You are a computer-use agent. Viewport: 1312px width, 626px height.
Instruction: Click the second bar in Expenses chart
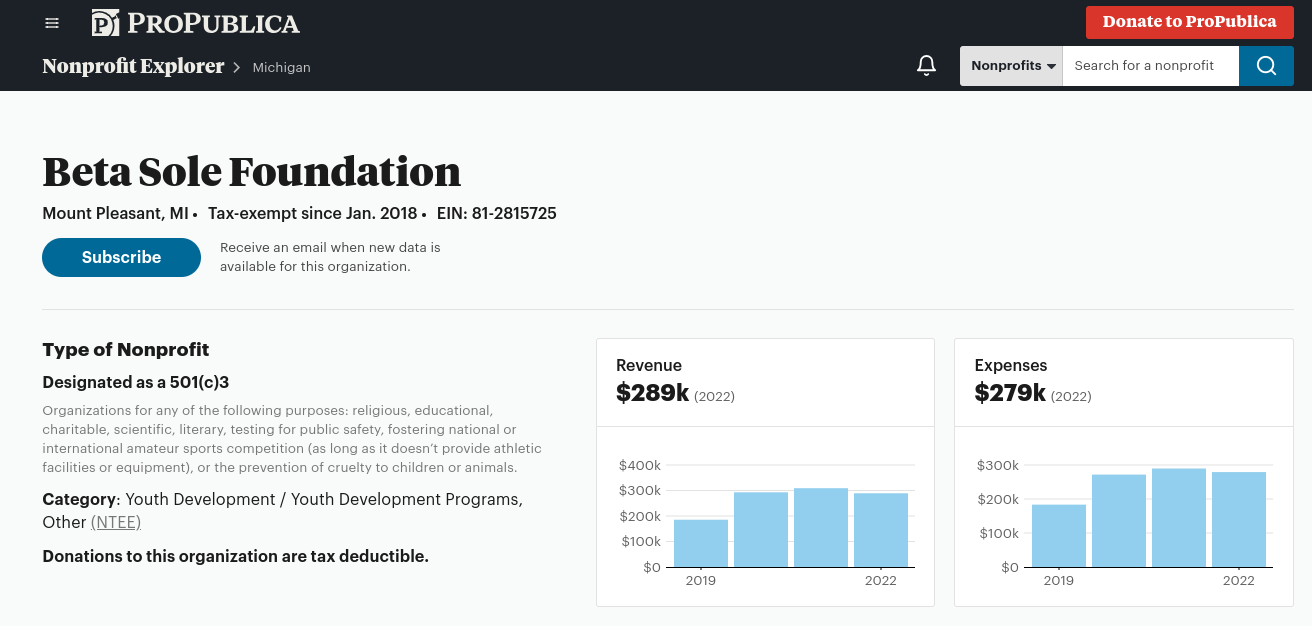[1119, 521]
